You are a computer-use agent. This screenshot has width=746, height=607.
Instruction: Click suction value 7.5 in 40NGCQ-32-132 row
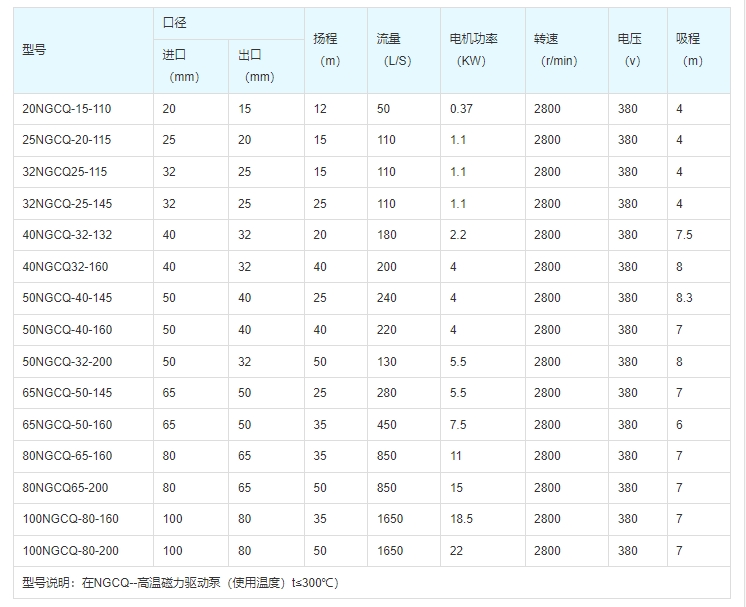[684, 235]
